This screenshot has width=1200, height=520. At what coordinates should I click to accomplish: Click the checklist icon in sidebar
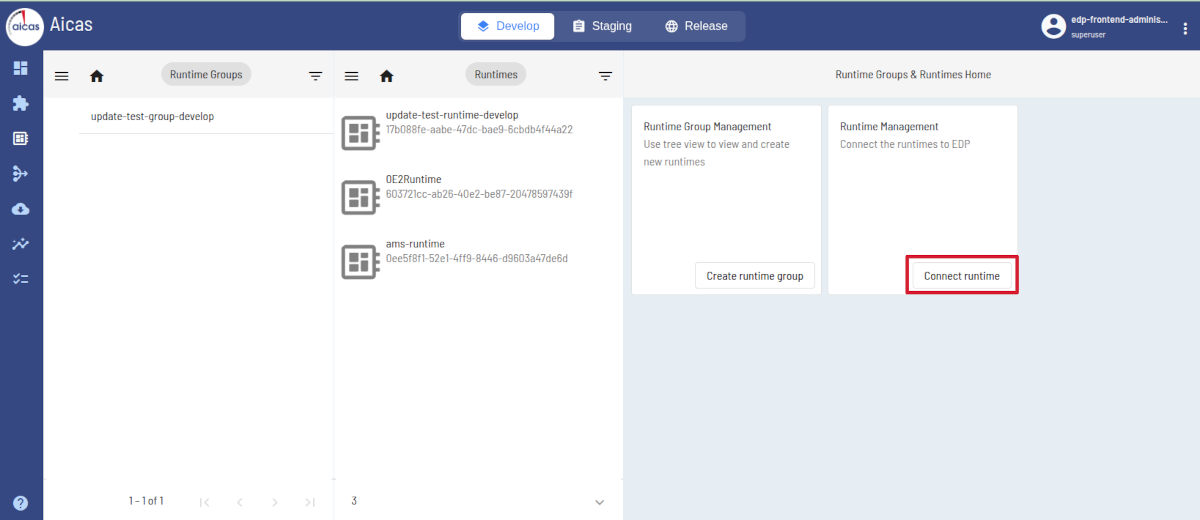[20, 279]
